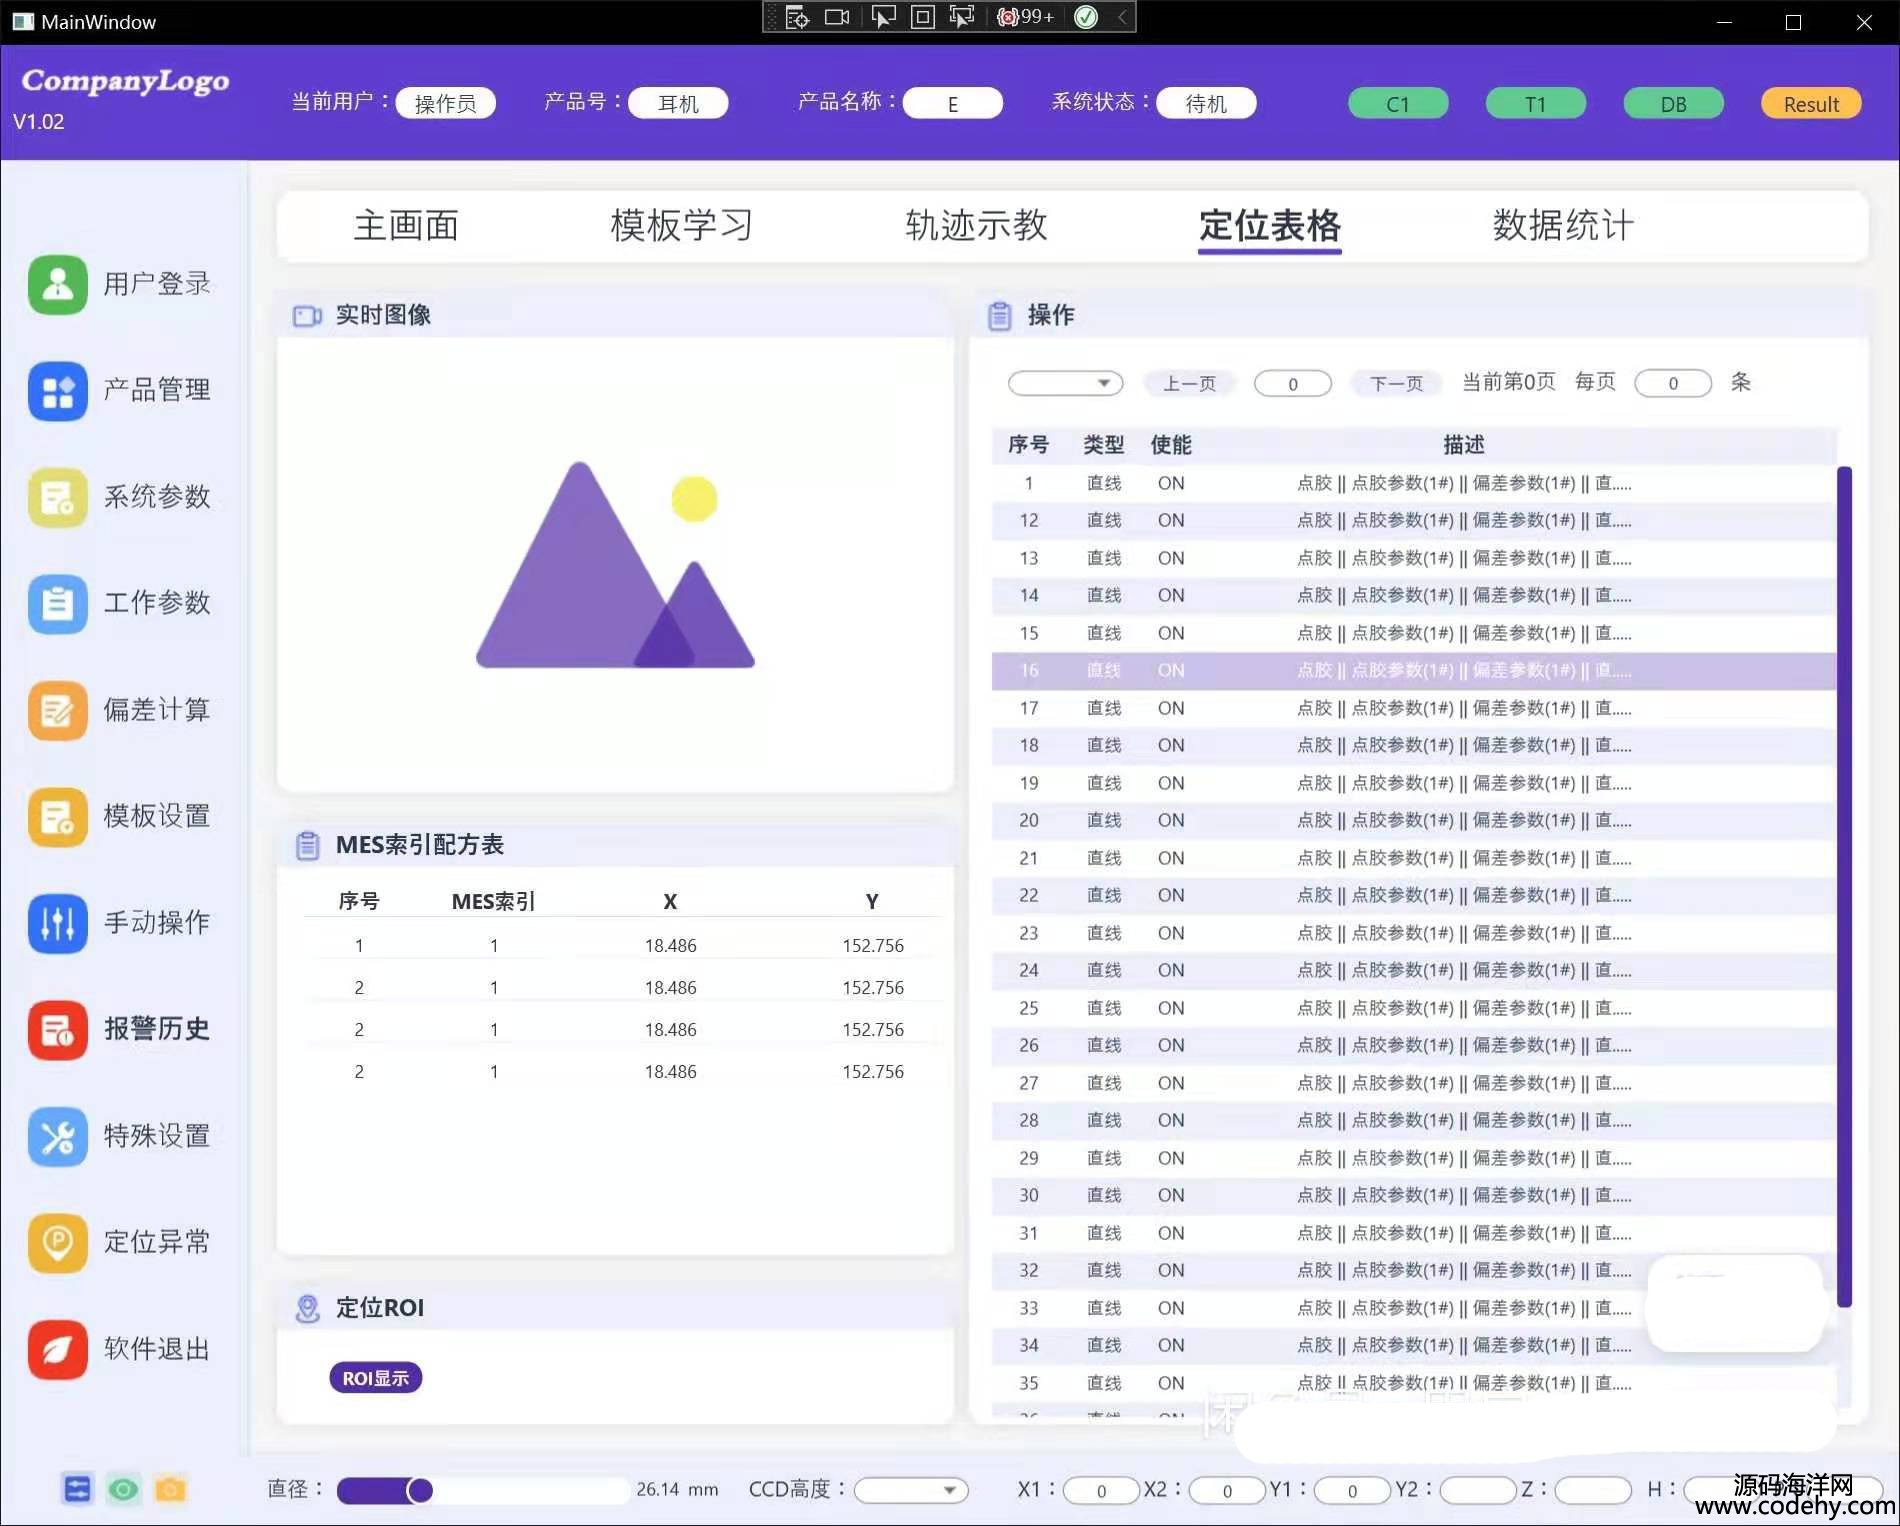Click 下一页 next page button
1900x1526 pixels.
click(1396, 384)
